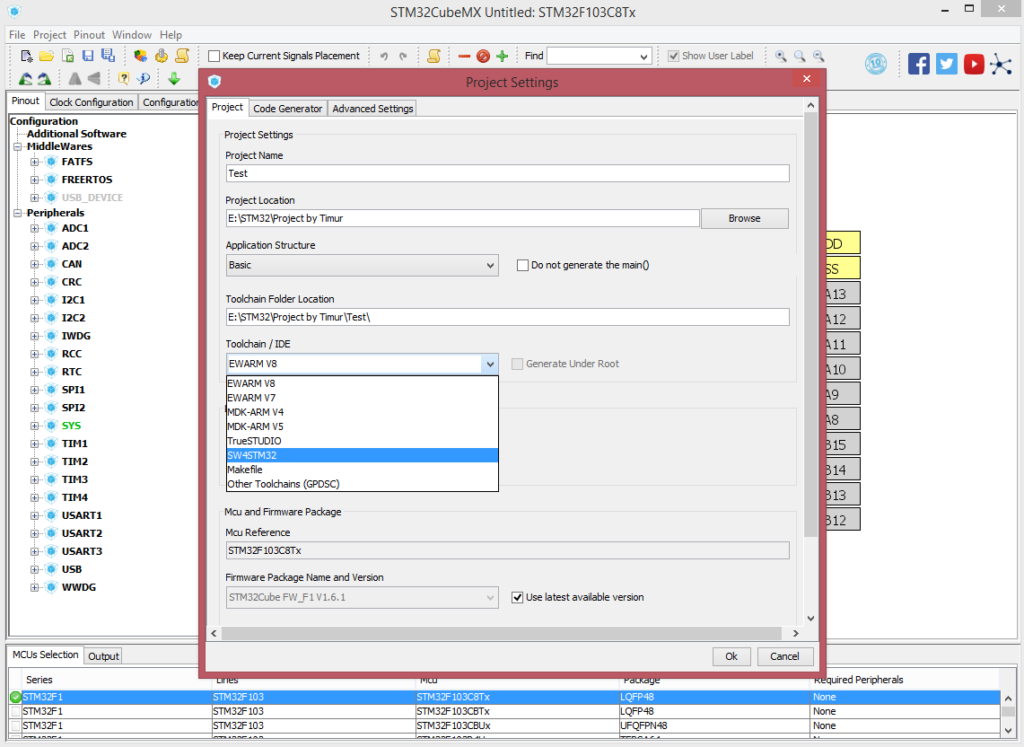Choose Makefile in the toolchain list
Viewport: 1024px width, 747px height.
point(362,470)
